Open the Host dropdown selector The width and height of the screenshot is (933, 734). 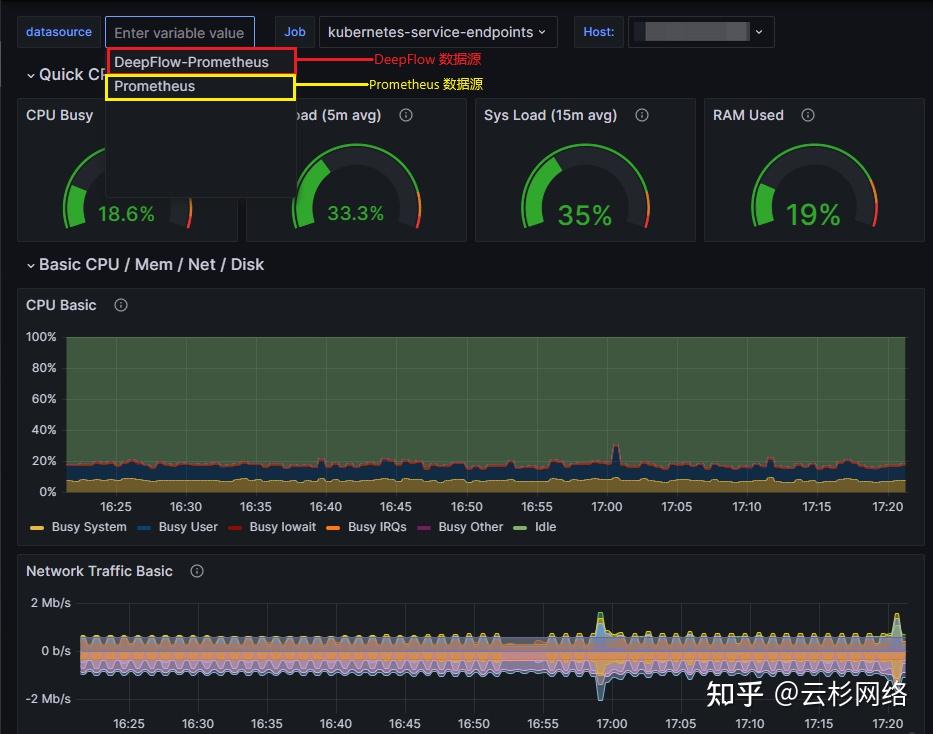tap(701, 32)
